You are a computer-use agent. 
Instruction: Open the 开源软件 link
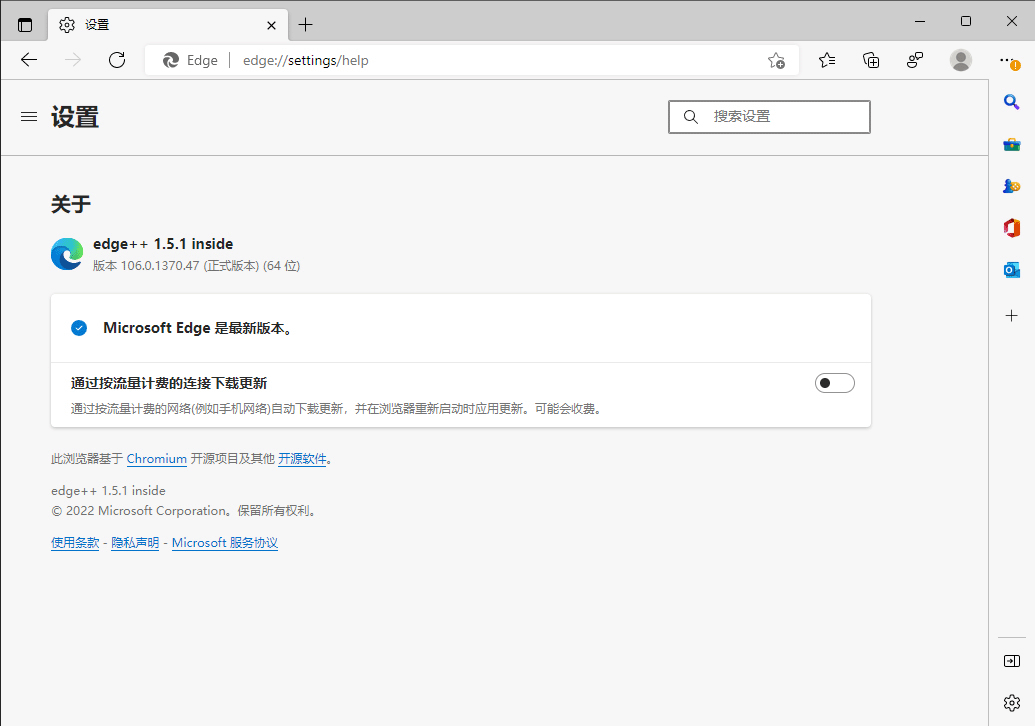(x=302, y=459)
